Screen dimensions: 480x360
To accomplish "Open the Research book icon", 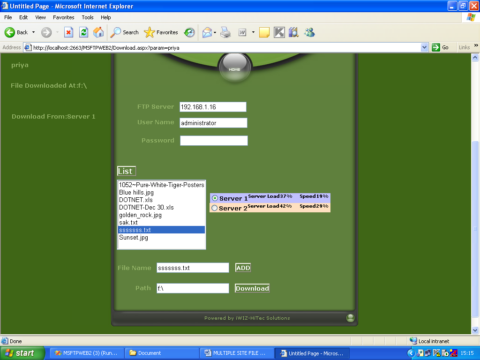I will 294,32.
